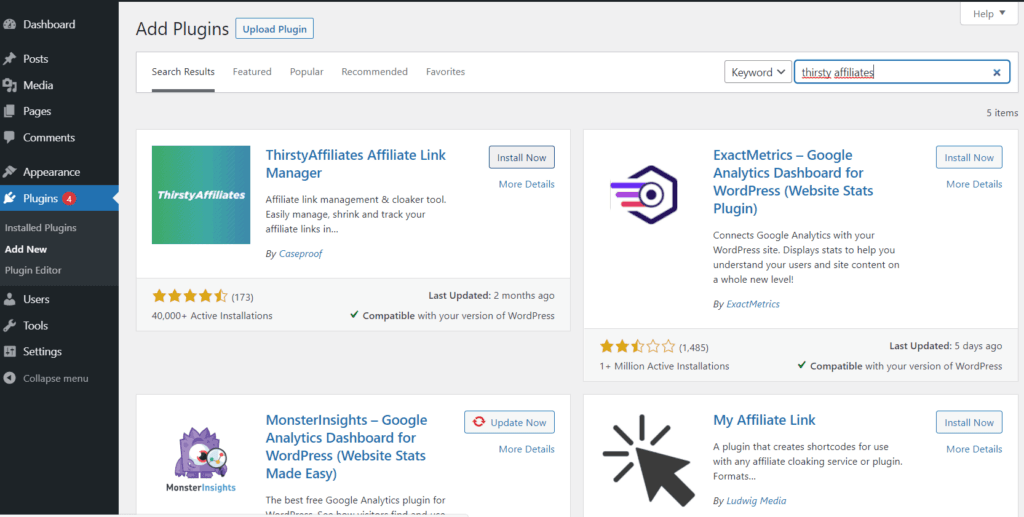Click the My Affiliate Link cursor logo

pyautogui.click(x=648, y=460)
